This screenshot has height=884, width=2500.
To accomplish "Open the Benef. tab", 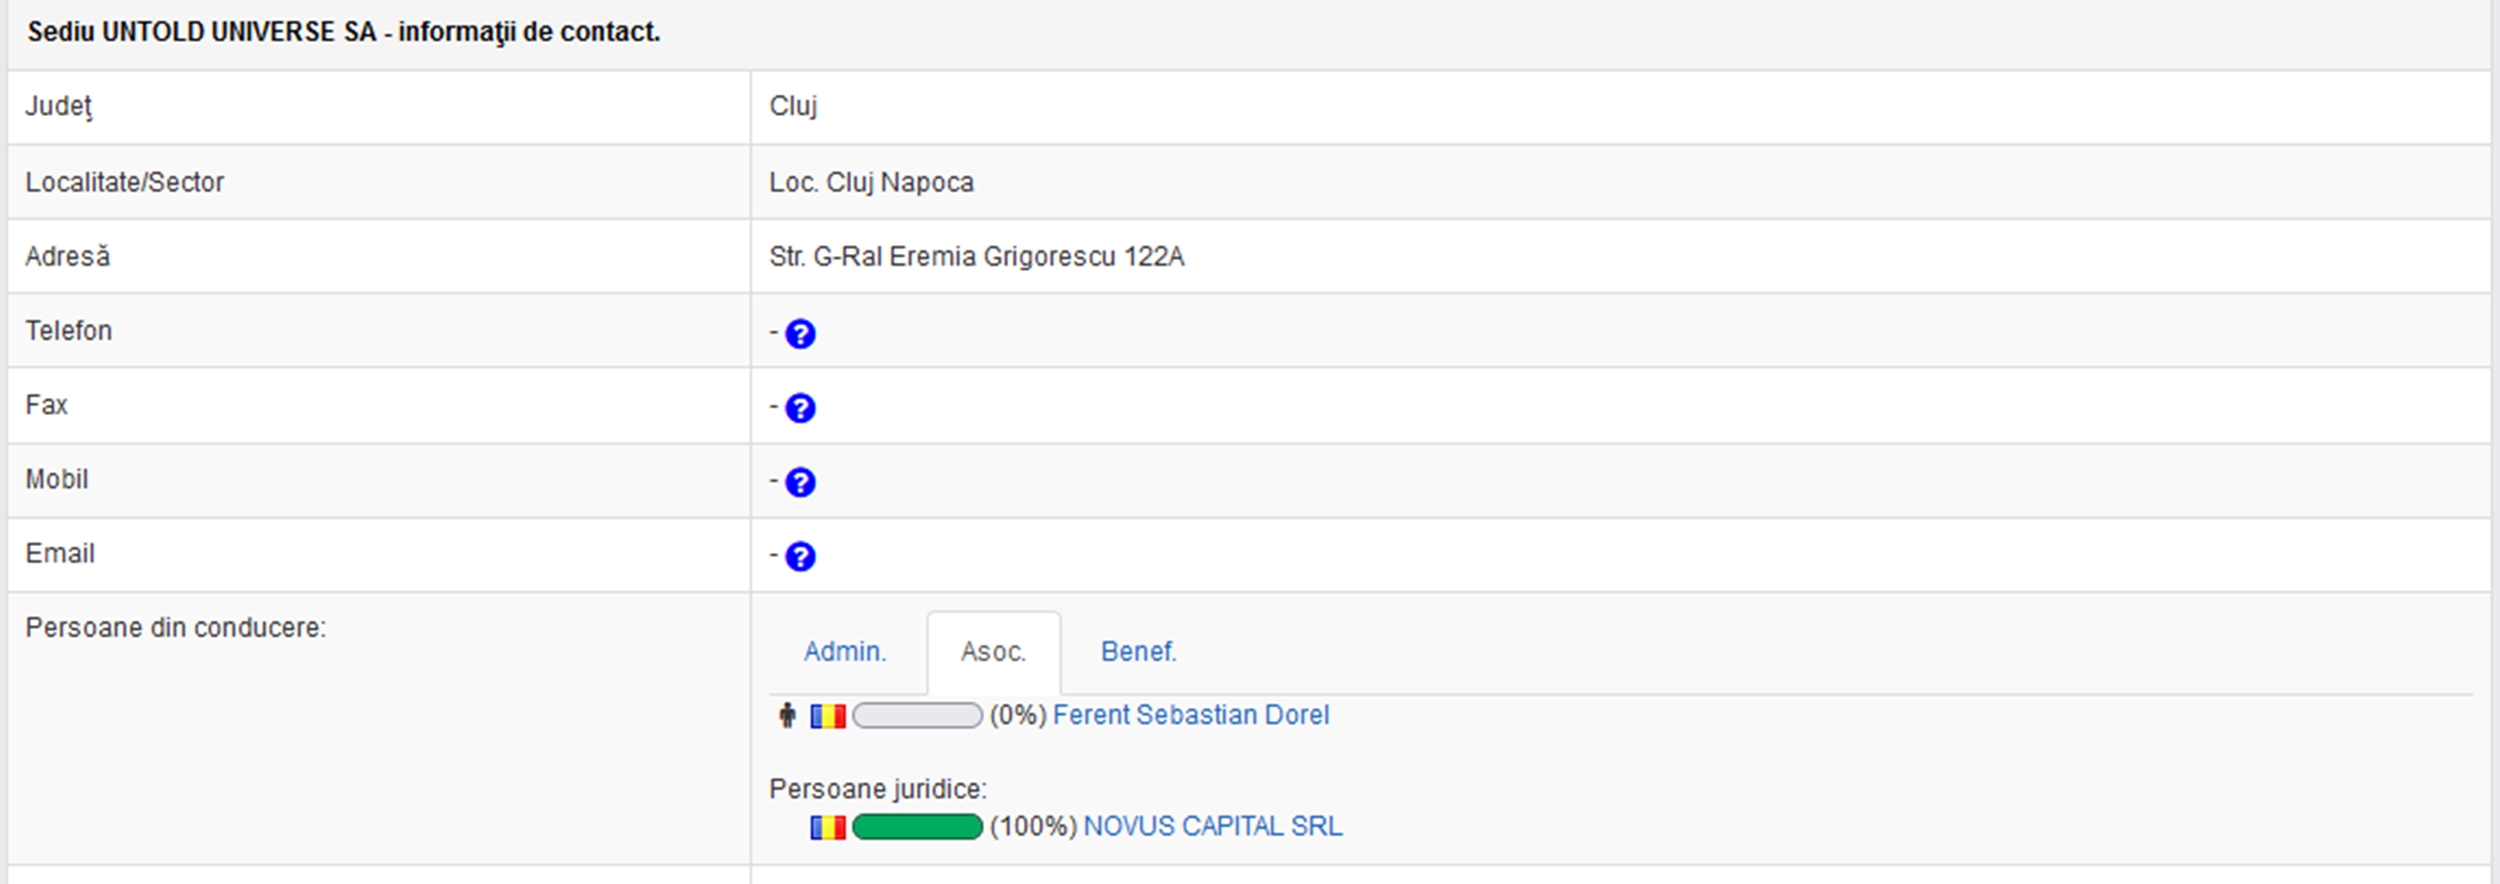I will point(1138,652).
